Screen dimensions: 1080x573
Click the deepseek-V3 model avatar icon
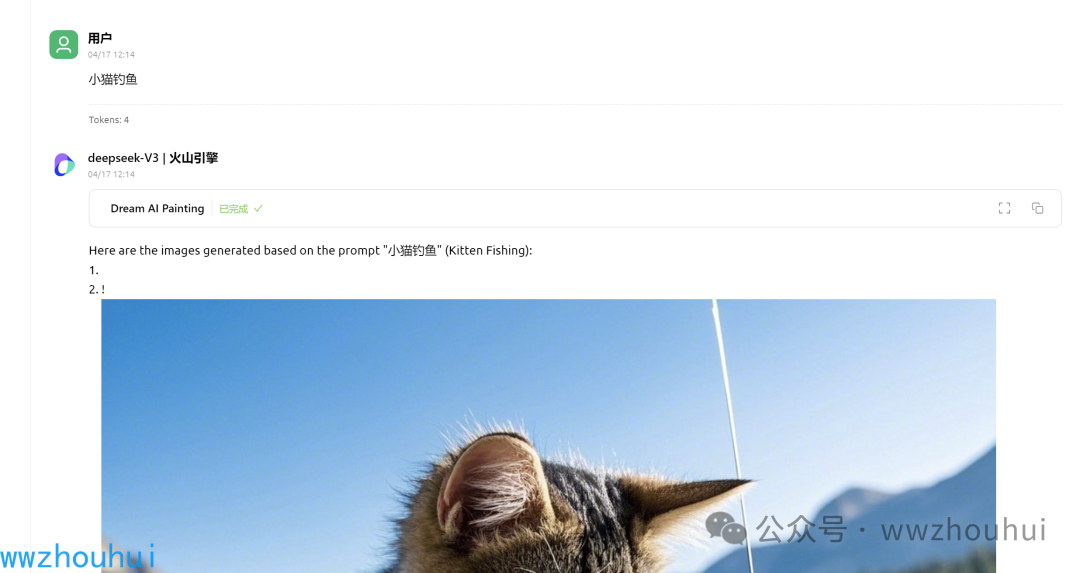click(64, 165)
